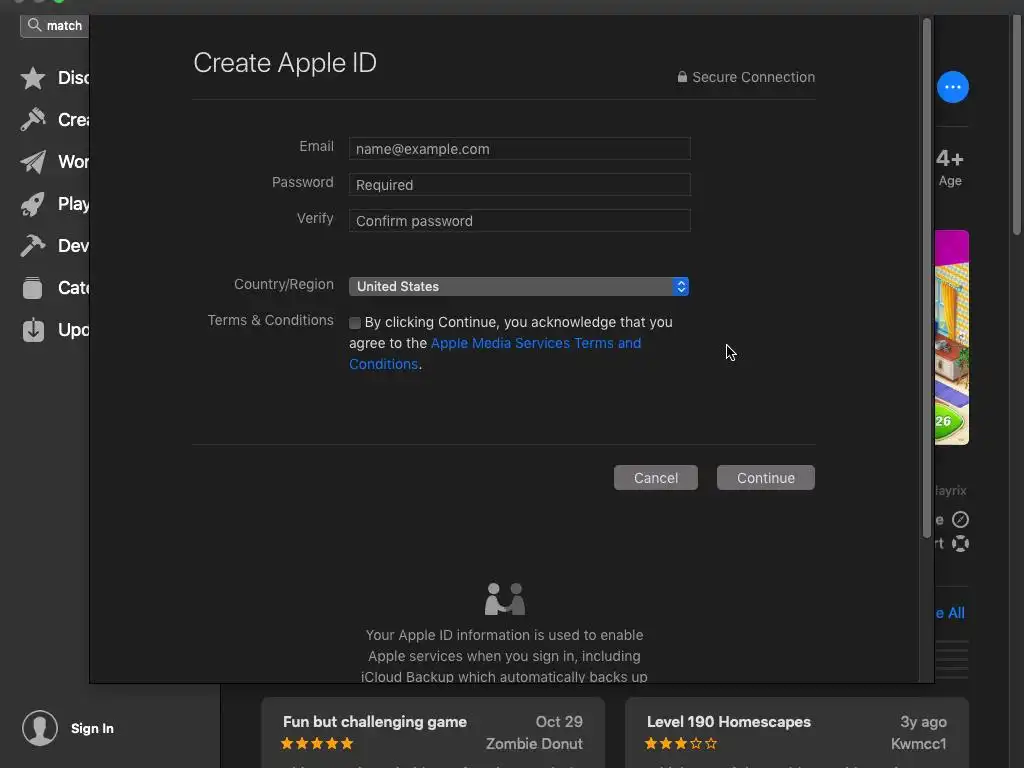Select the Play rocket icon in sidebar

coord(33,204)
